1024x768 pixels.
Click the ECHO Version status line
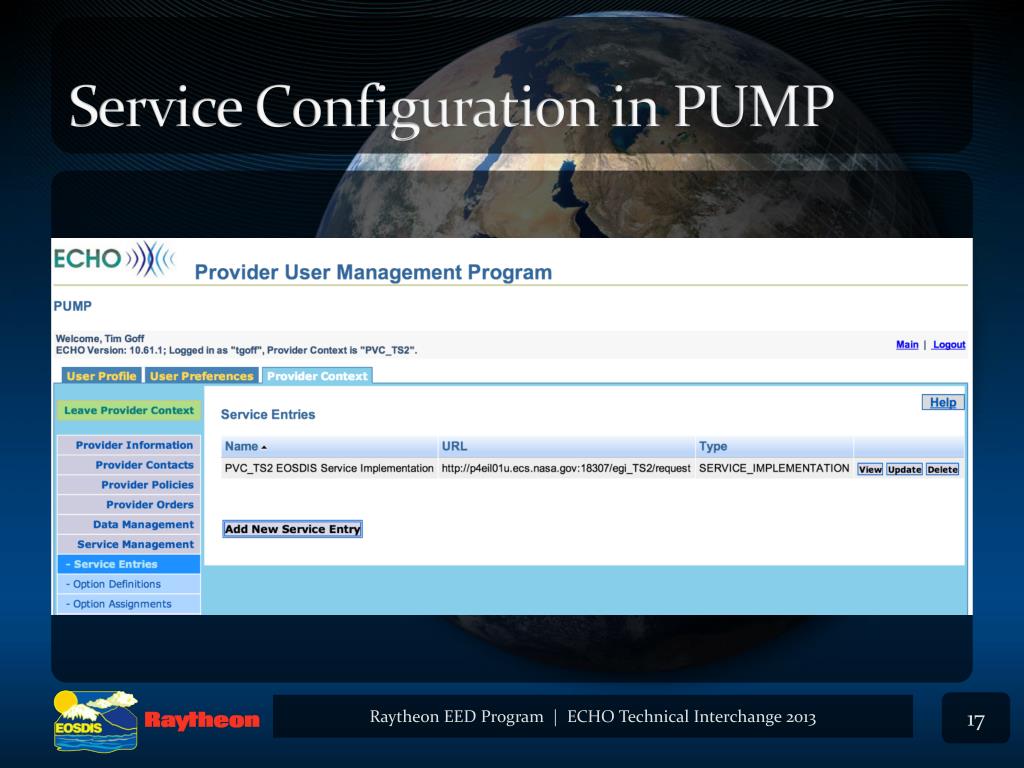(236, 350)
